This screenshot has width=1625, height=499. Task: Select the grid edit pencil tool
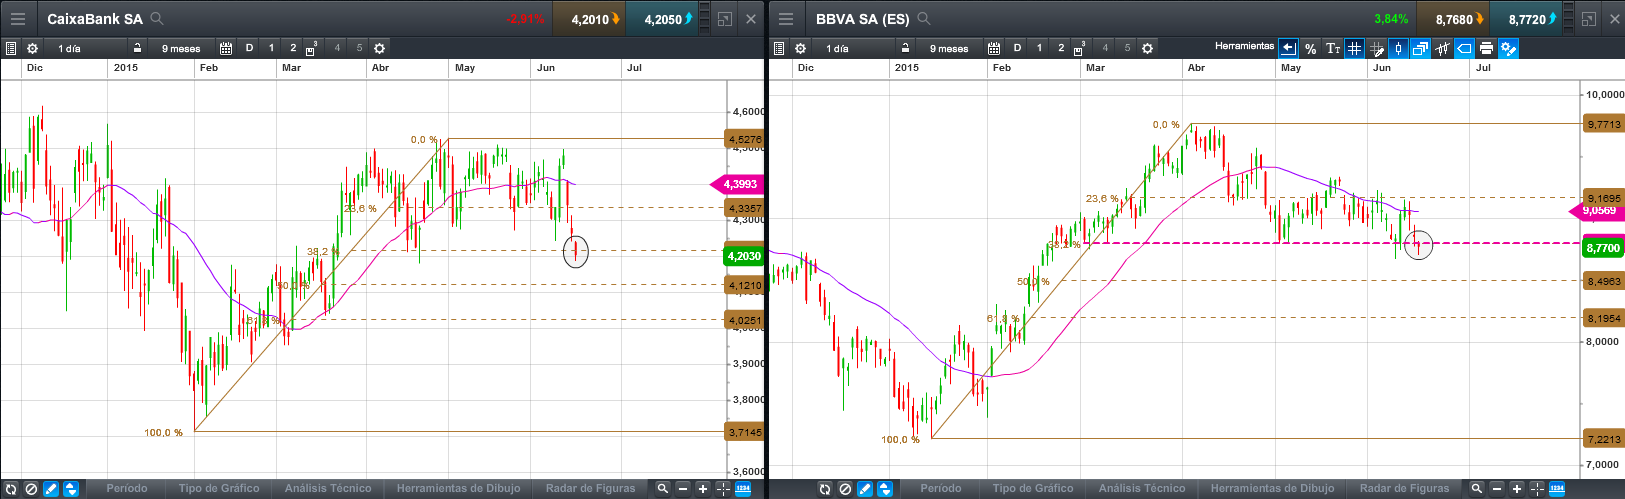pos(1376,48)
